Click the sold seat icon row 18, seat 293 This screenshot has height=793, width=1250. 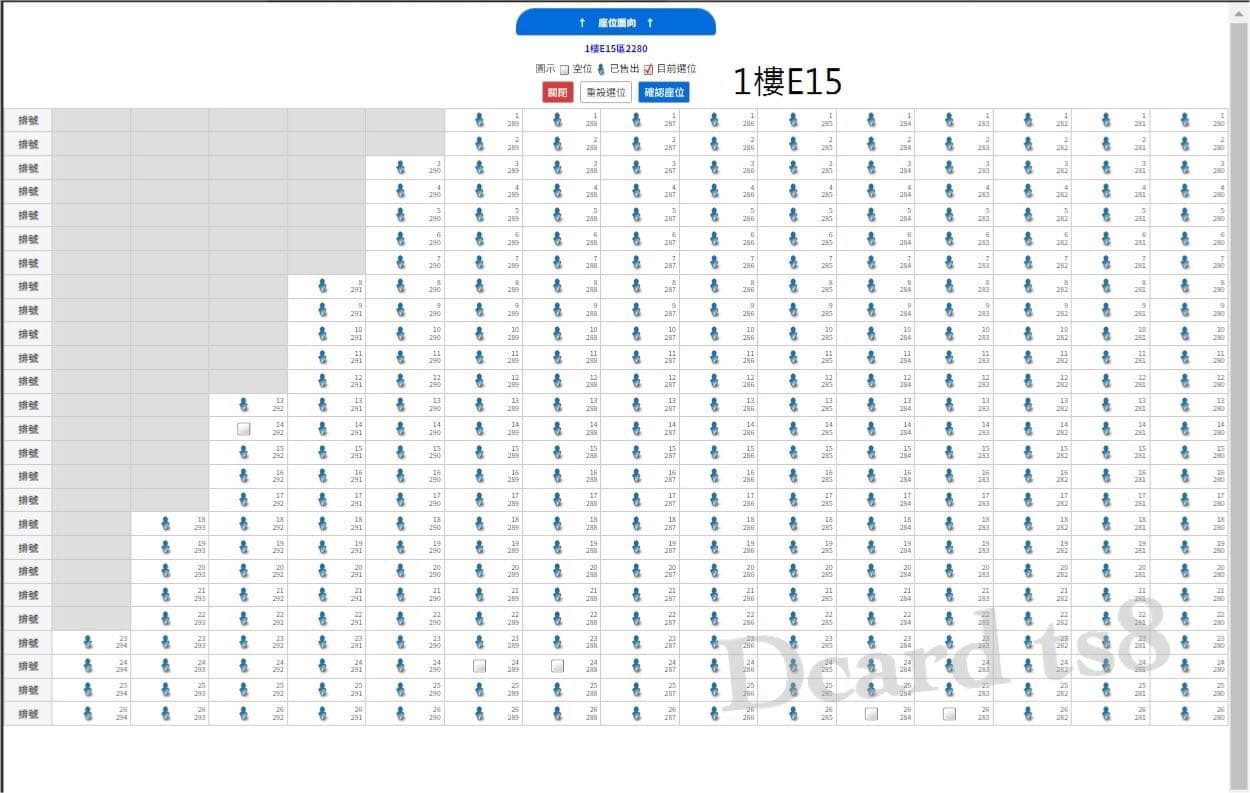pos(165,523)
